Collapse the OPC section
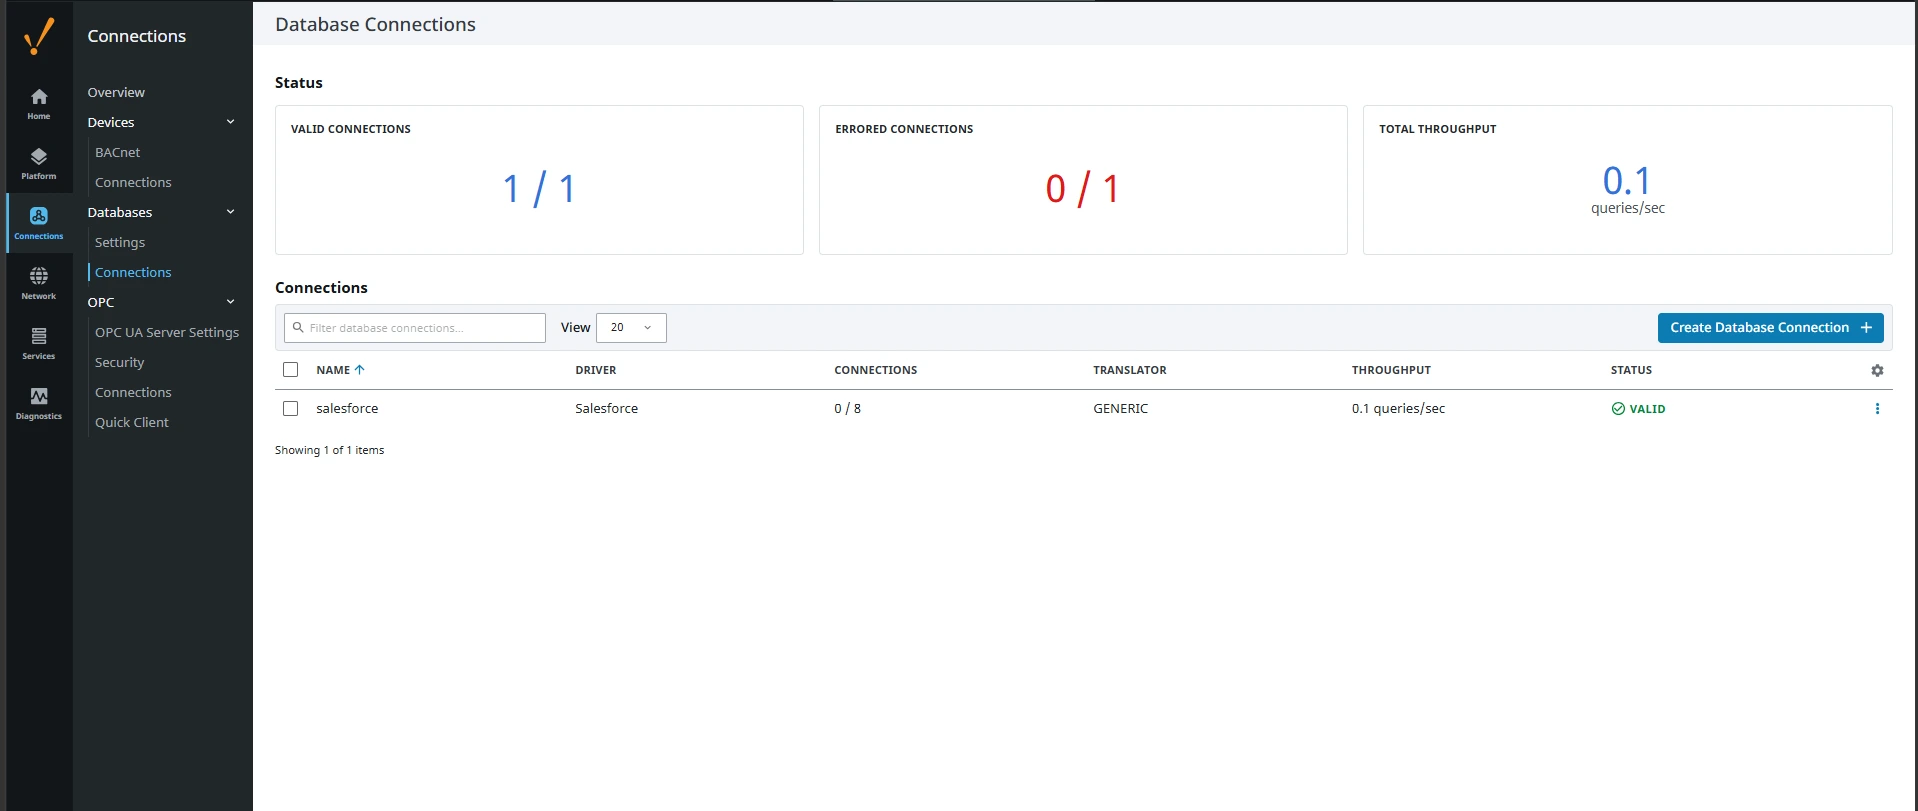This screenshot has height=811, width=1918. coord(231,302)
